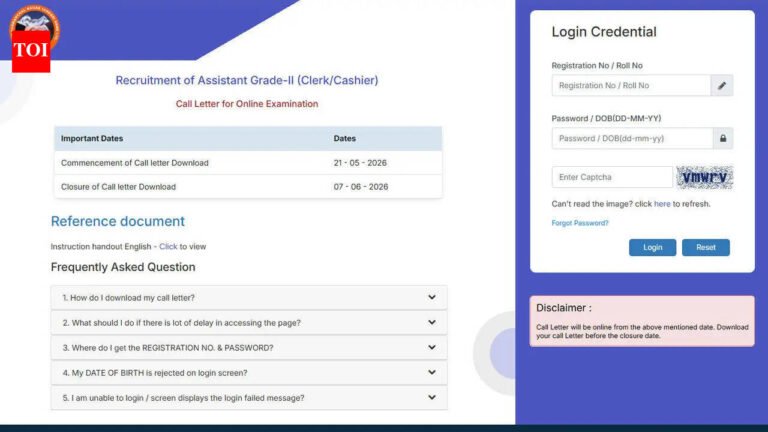Focus the Registration No / Roll No input
This screenshot has height=432, width=768.
tap(631, 86)
